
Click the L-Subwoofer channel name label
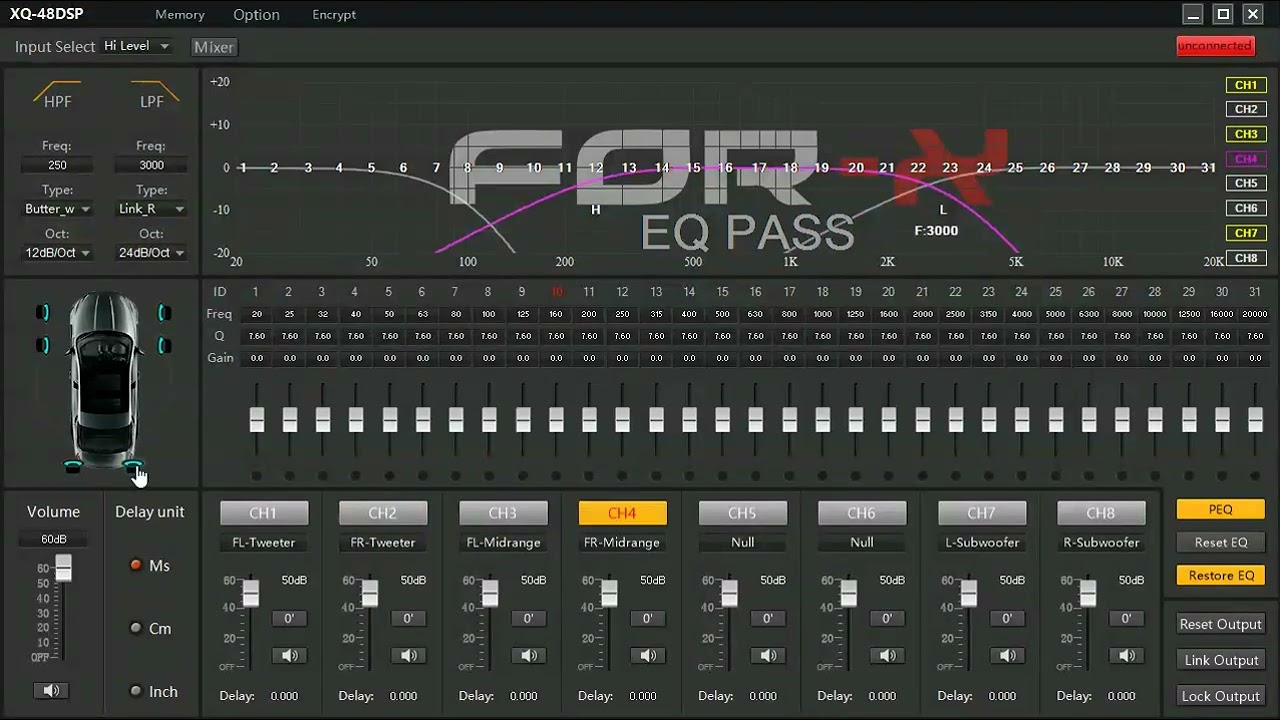coord(981,542)
